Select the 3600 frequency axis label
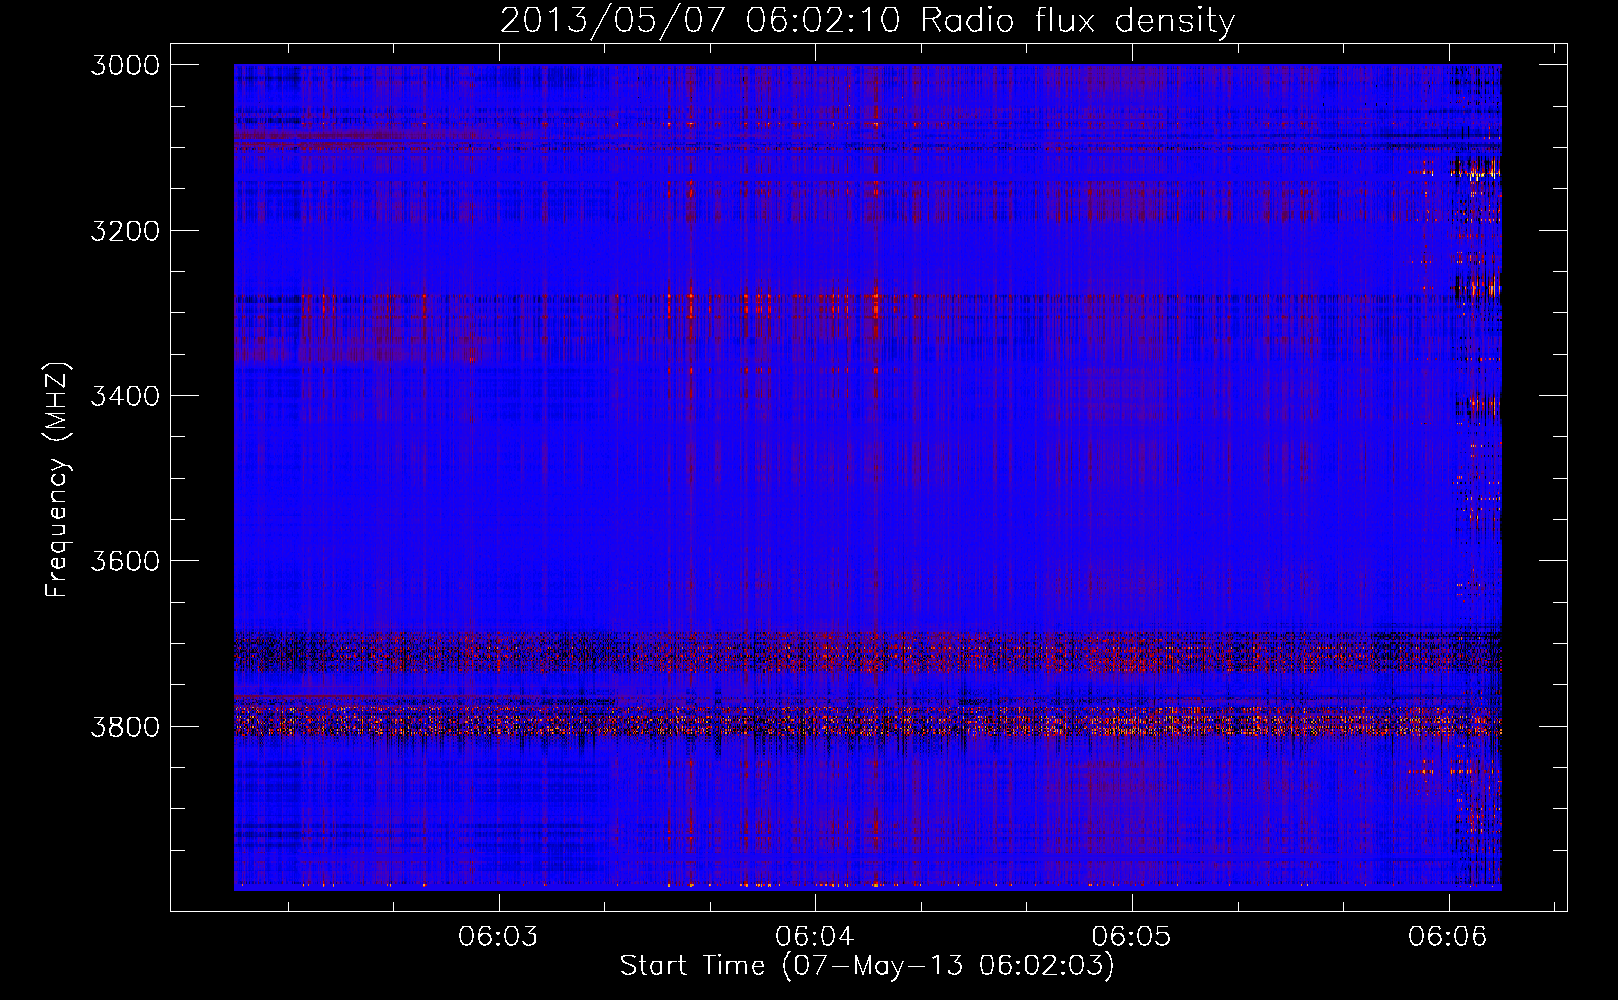The height and width of the screenshot is (1000, 1618). (x=125, y=561)
